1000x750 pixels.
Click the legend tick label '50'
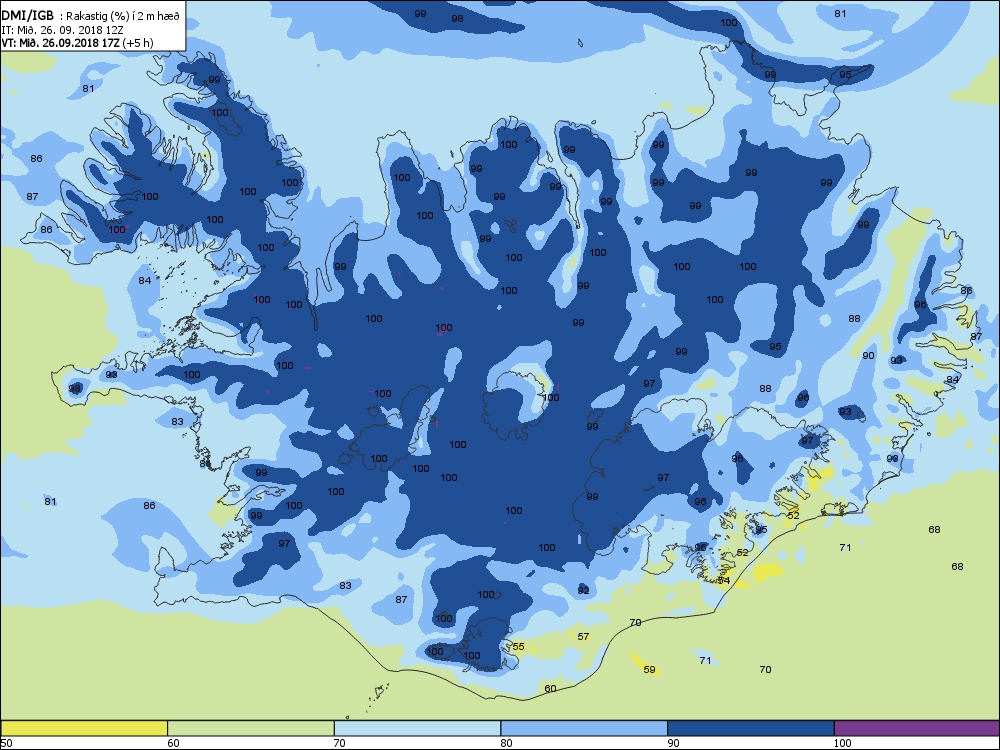point(6,742)
